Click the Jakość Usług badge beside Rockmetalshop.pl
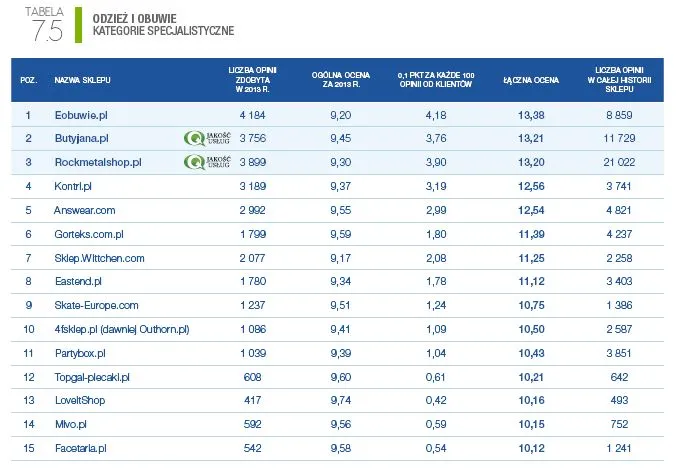This screenshot has height=476, width=696. pos(208,161)
